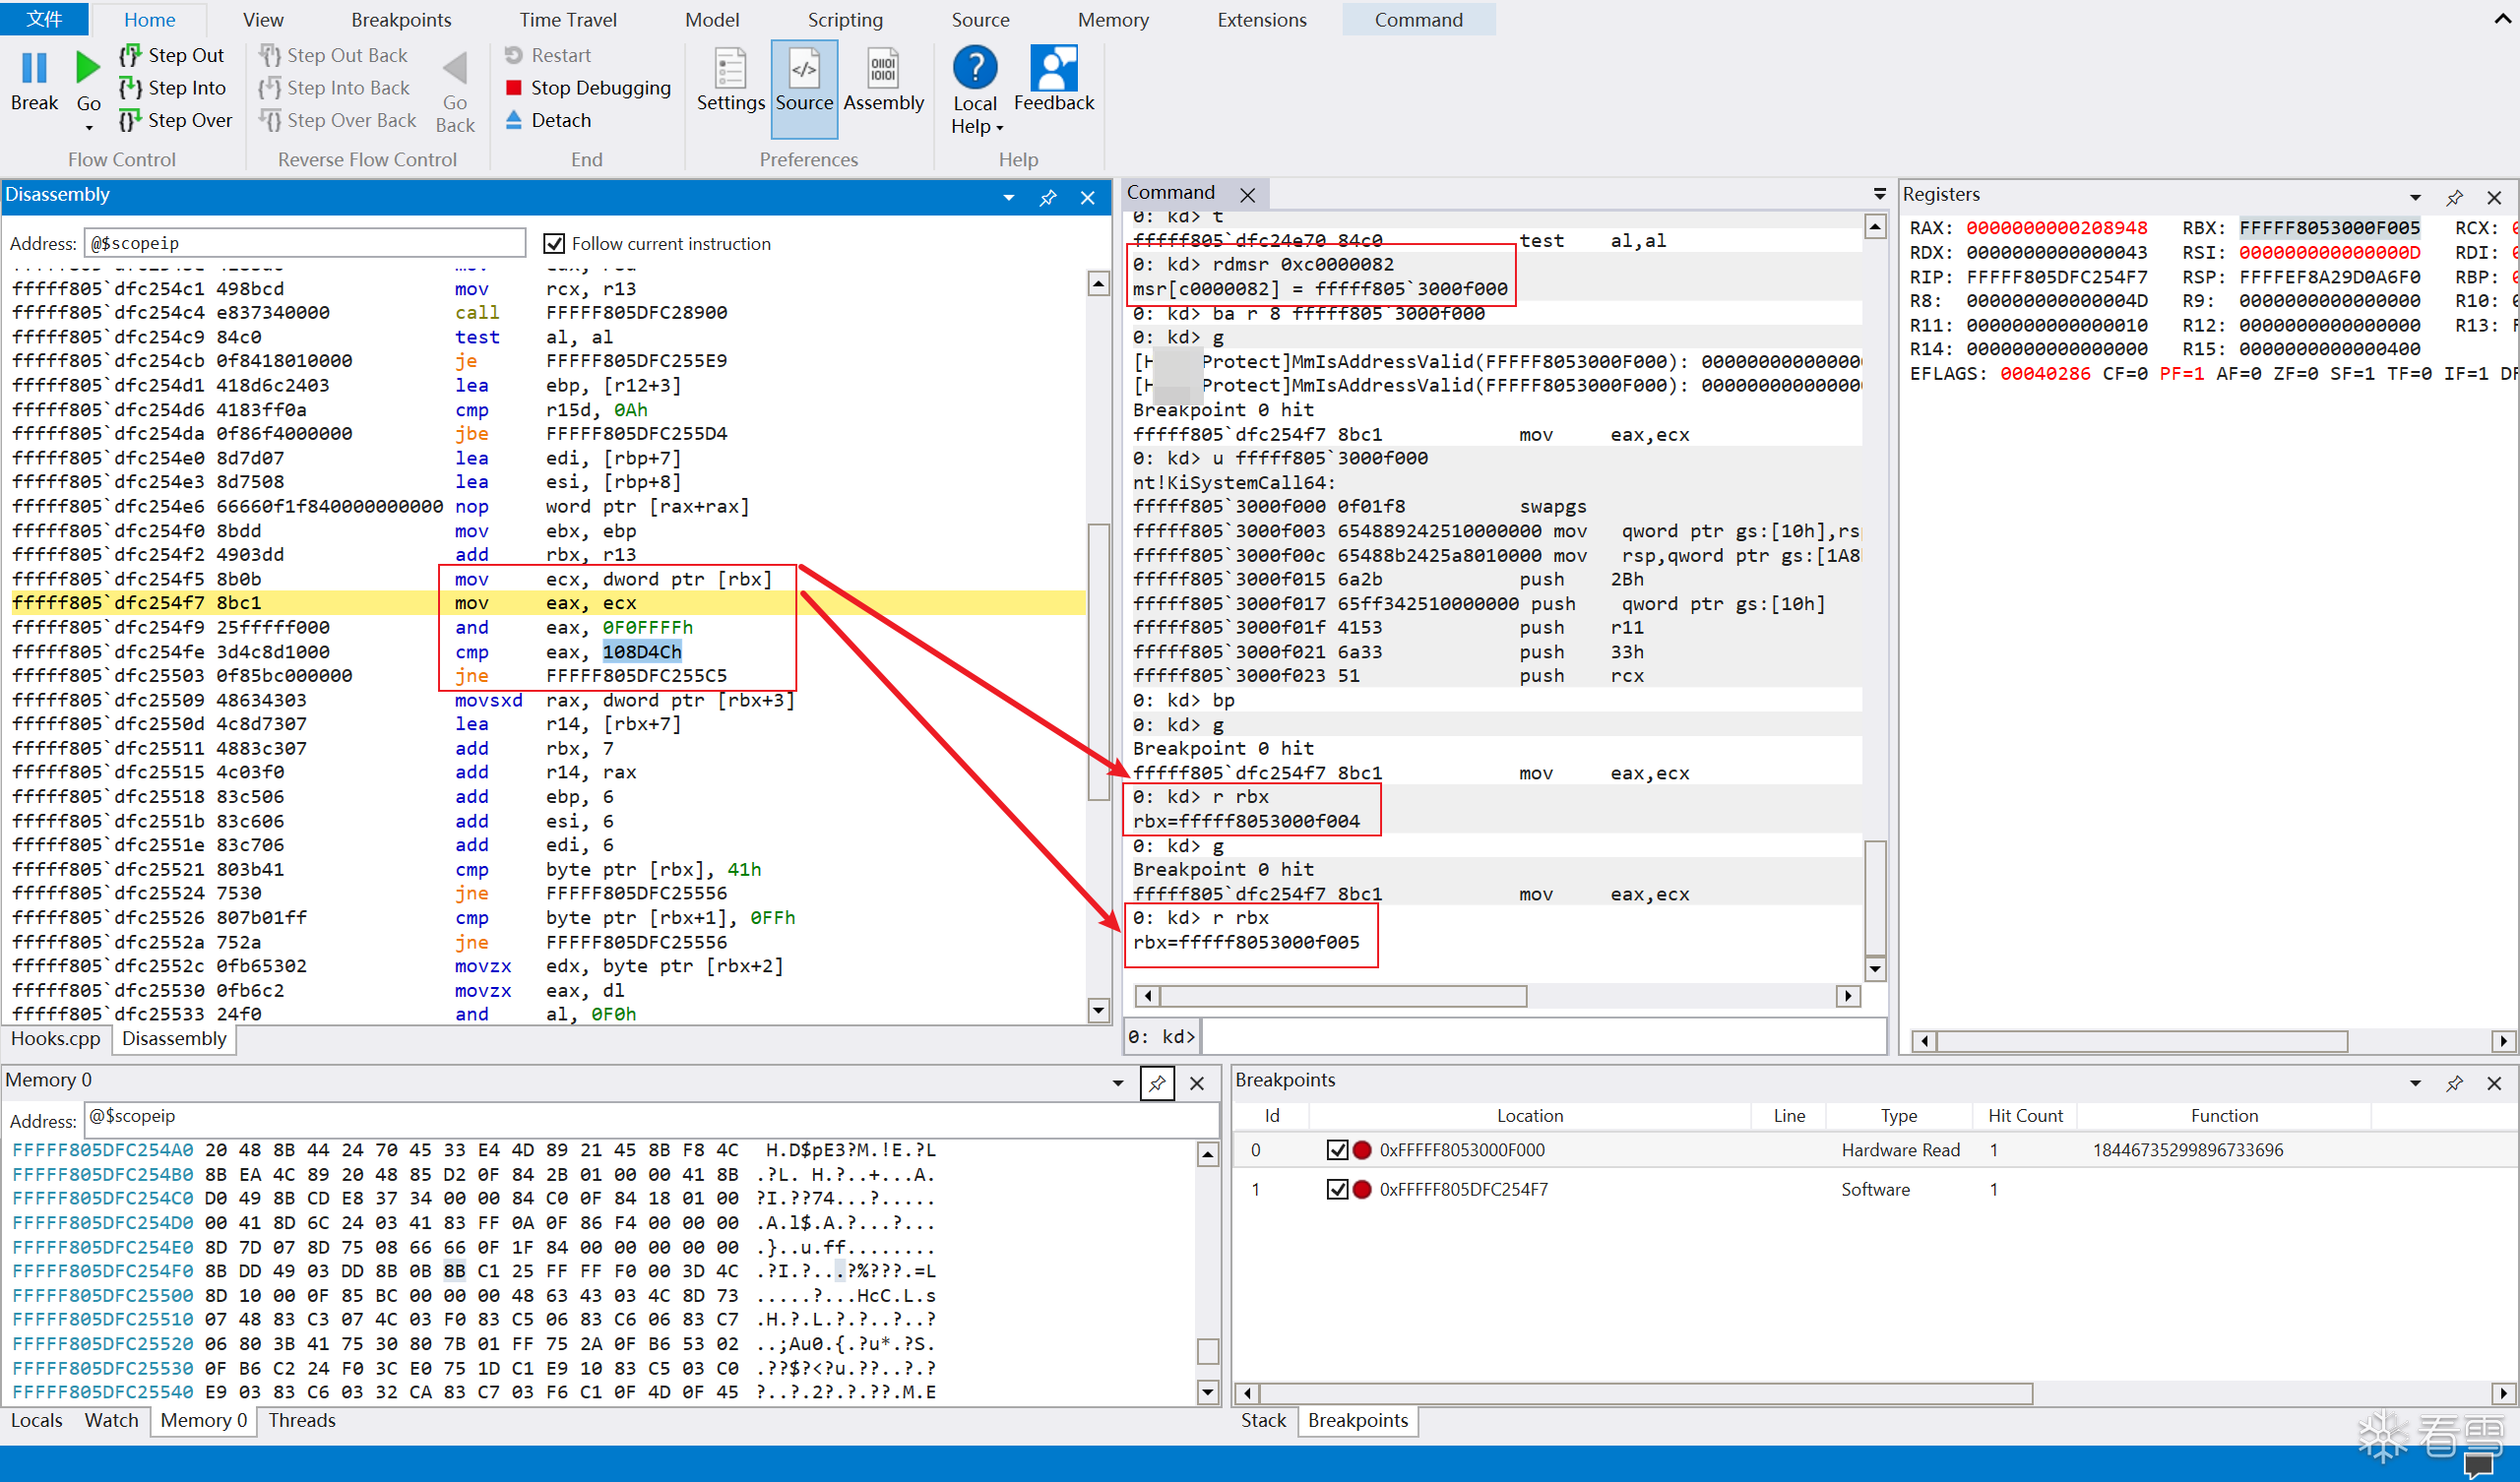Open the Go button dropdown arrow
The height and width of the screenshot is (1482, 2520).
[89, 128]
